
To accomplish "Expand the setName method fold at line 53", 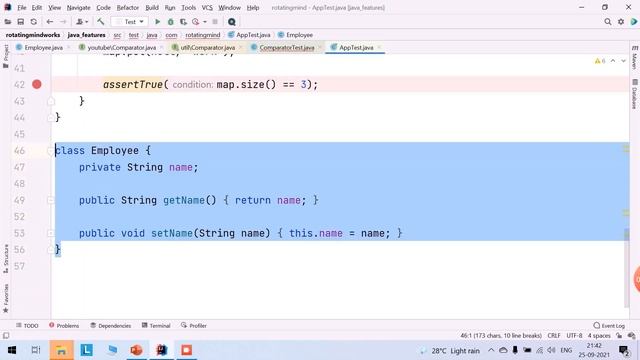I will coord(50,233).
